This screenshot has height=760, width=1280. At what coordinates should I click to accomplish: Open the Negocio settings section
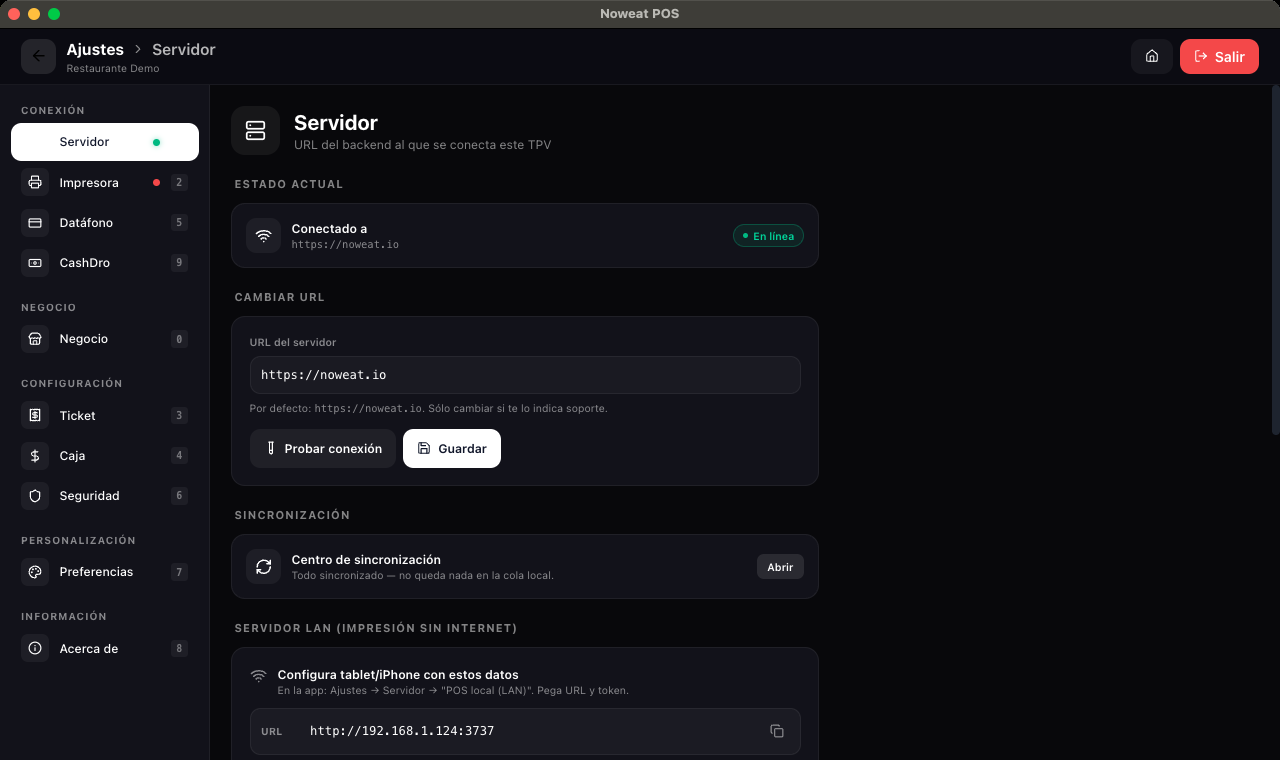point(105,338)
